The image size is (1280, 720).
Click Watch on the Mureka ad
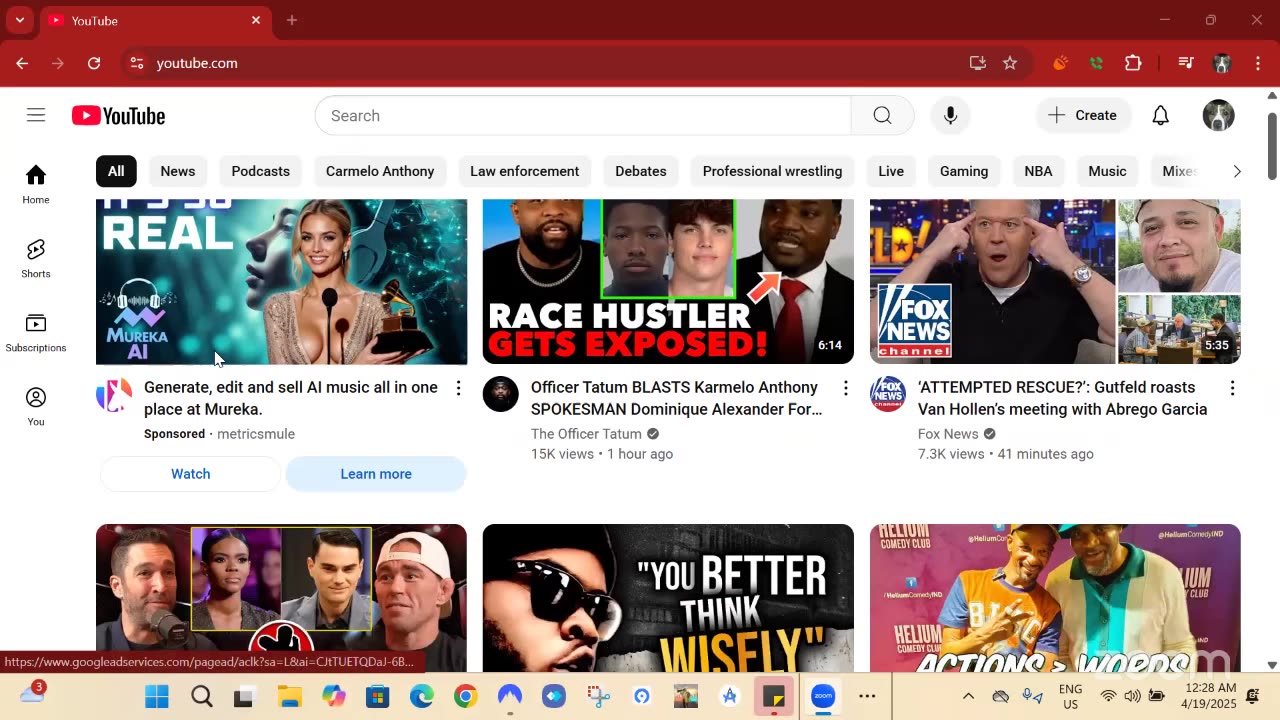click(190, 474)
